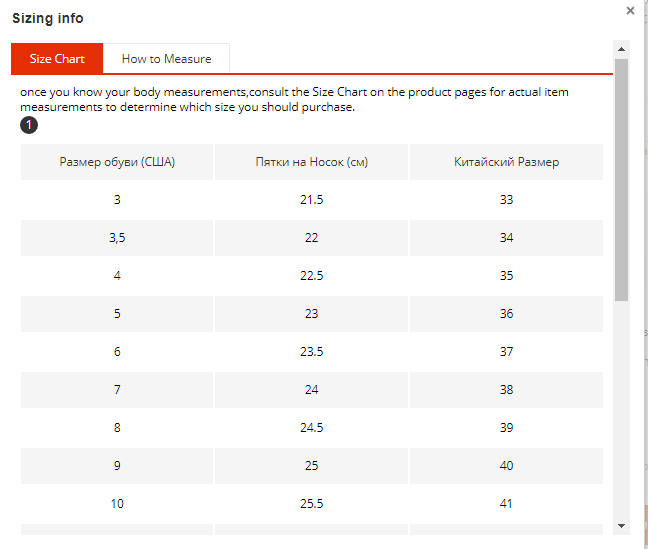Viewport: 648px width, 549px height.
Task: Click the vertical scrollbar thumb
Action: (x=621, y=180)
